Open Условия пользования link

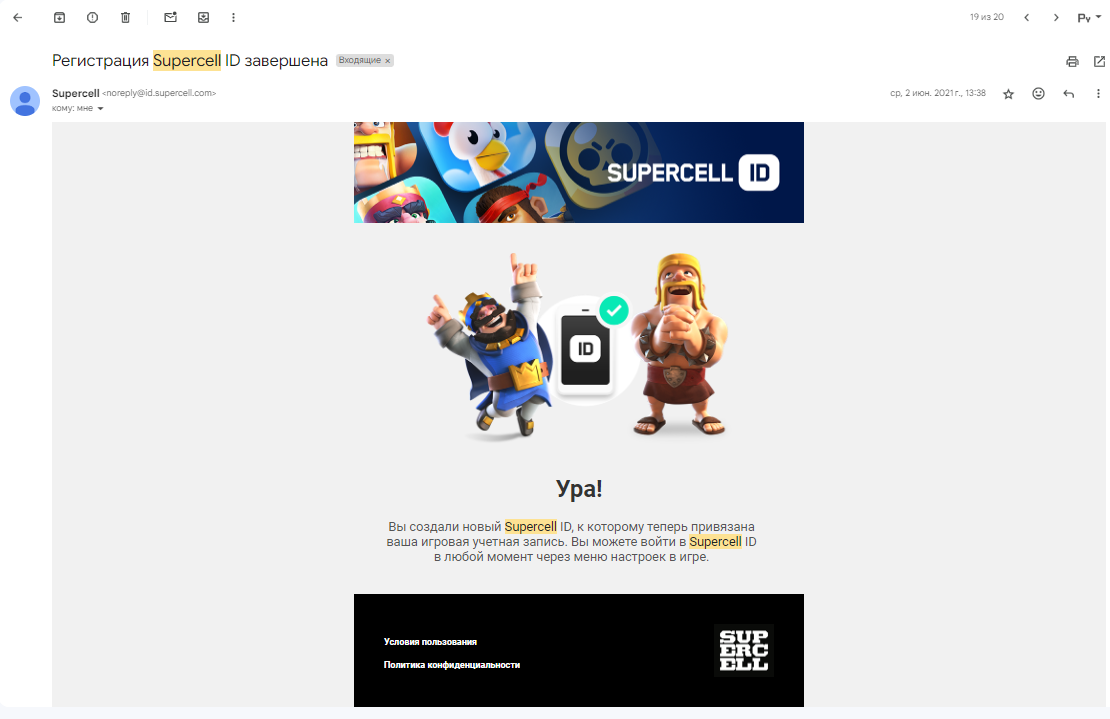[x=430, y=642]
